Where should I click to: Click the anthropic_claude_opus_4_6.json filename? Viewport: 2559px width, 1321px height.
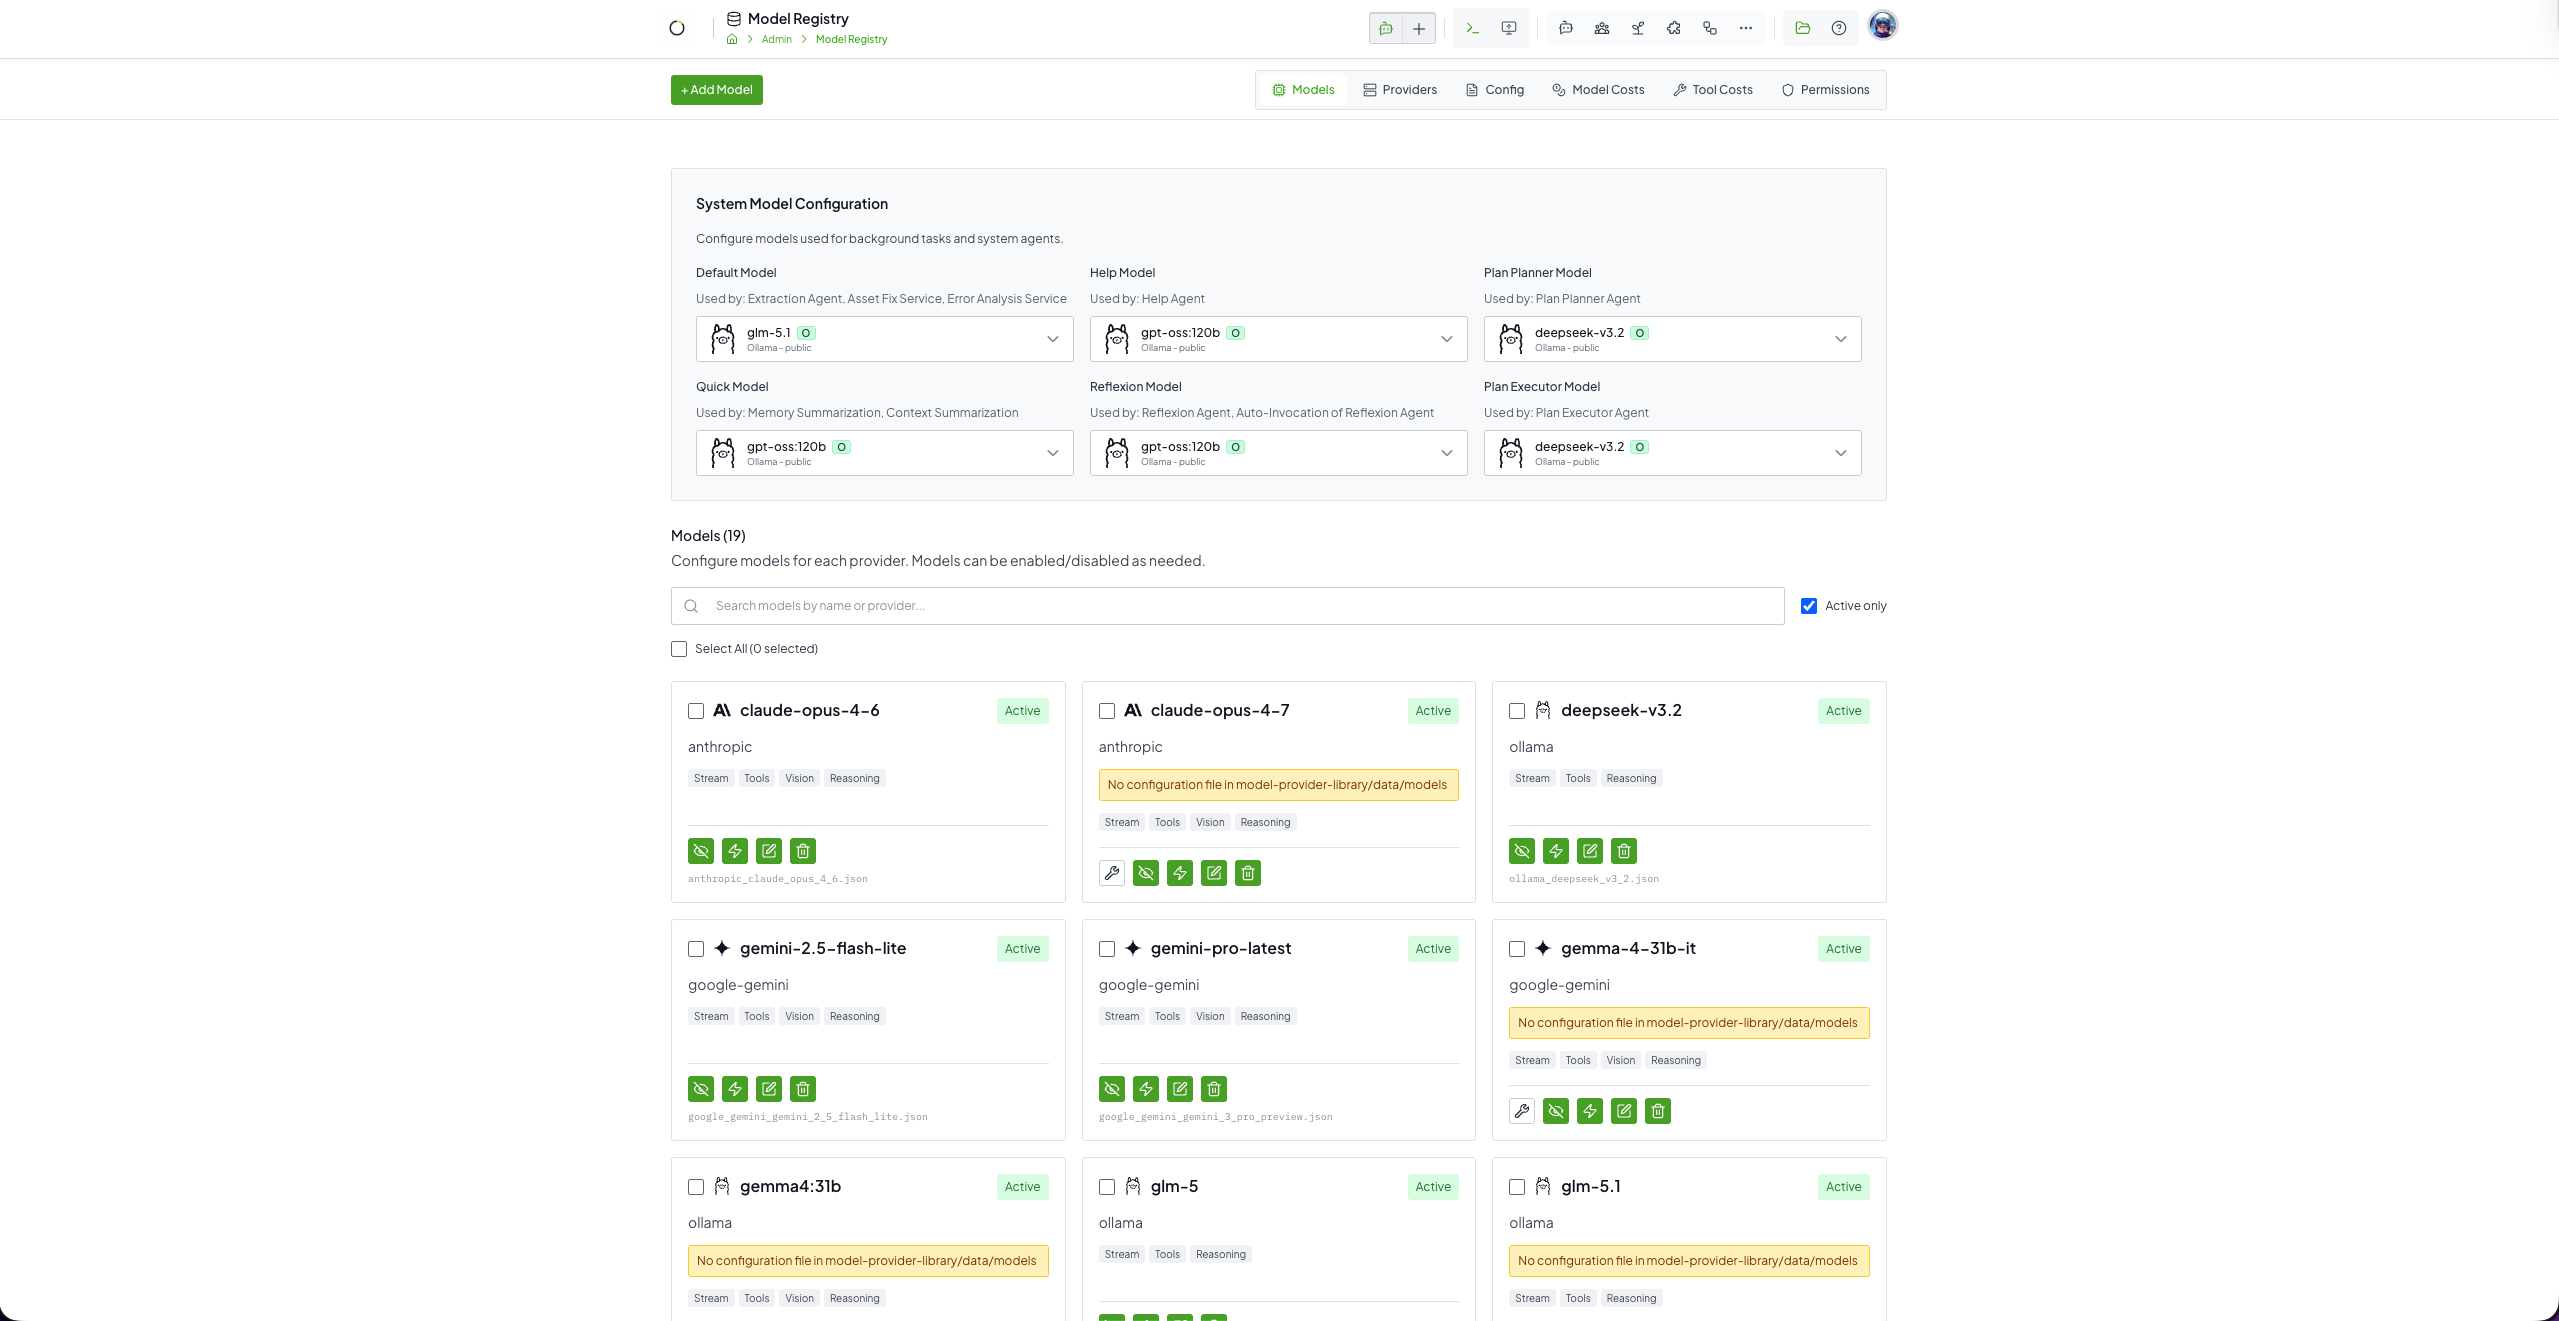coord(778,879)
